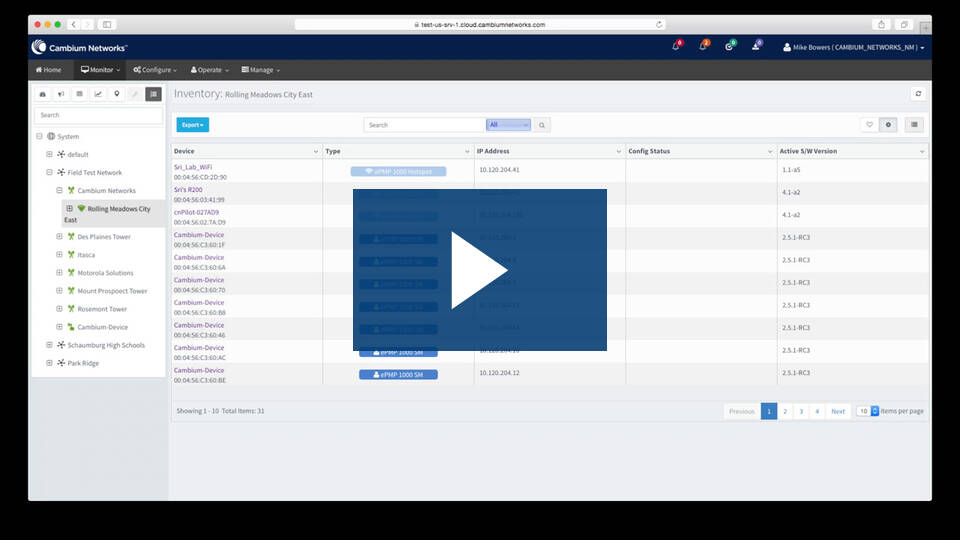Toggle the browser sidebar icon

tap(107, 24)
